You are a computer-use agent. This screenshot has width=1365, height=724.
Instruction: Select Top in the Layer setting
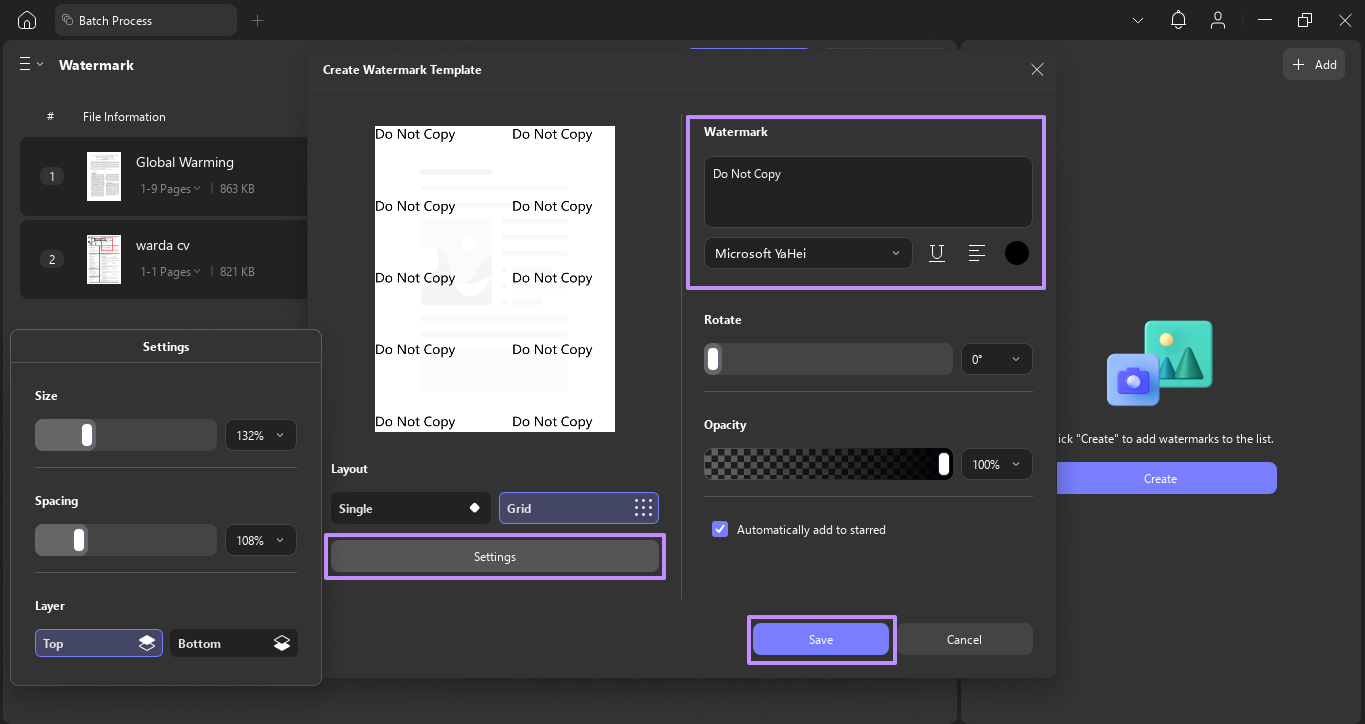(98, 643)
